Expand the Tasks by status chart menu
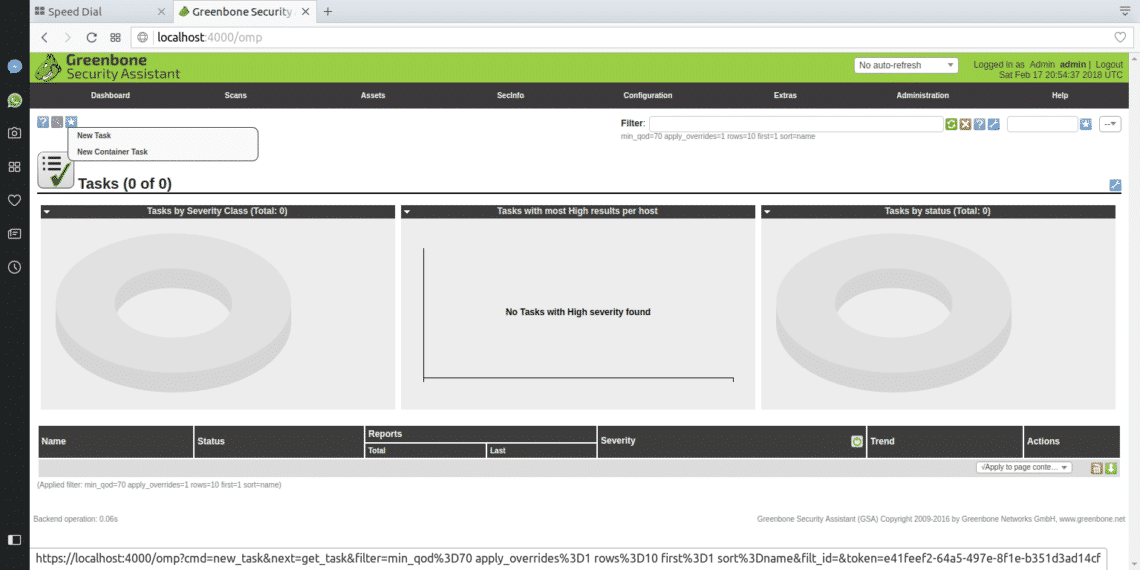 tap(767, 212)
